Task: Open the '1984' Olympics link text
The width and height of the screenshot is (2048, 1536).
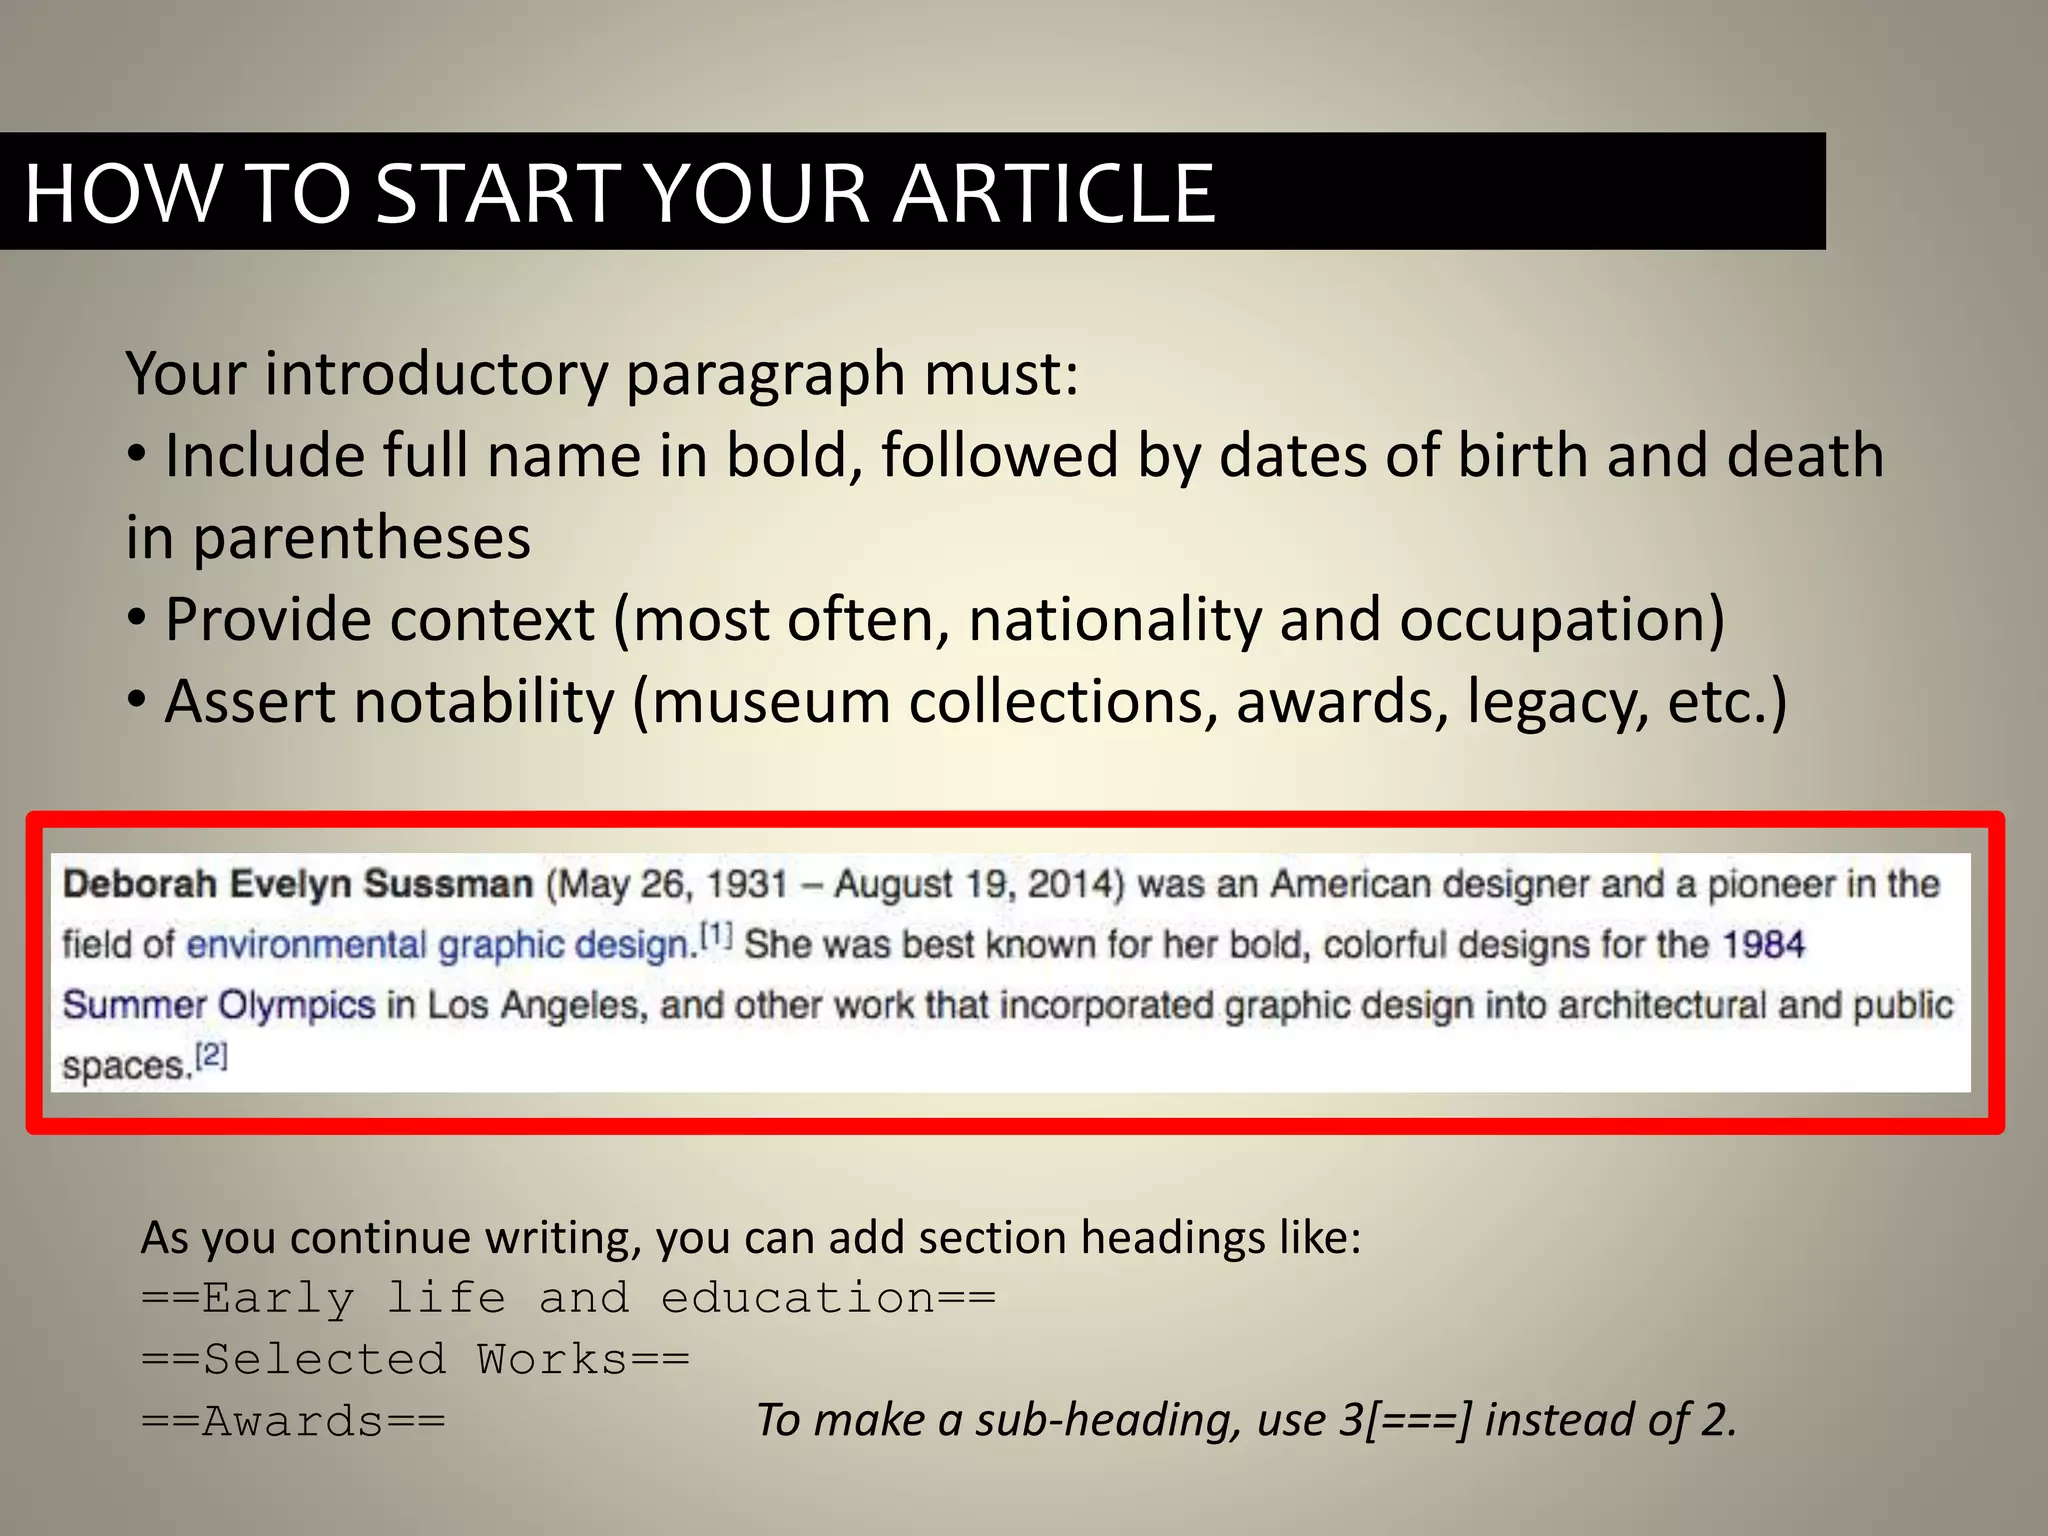Action: pos(1764,944)
